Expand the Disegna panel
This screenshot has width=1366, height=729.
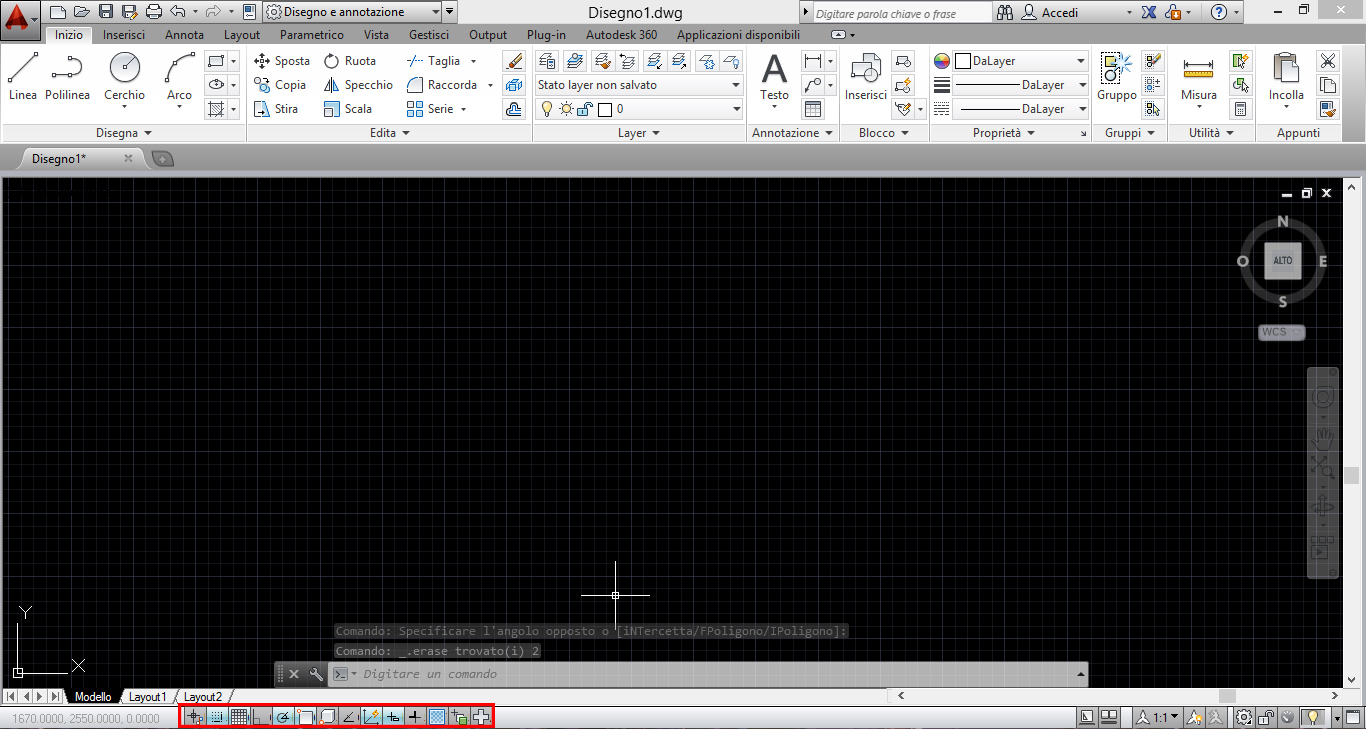[x=124, y=133]
